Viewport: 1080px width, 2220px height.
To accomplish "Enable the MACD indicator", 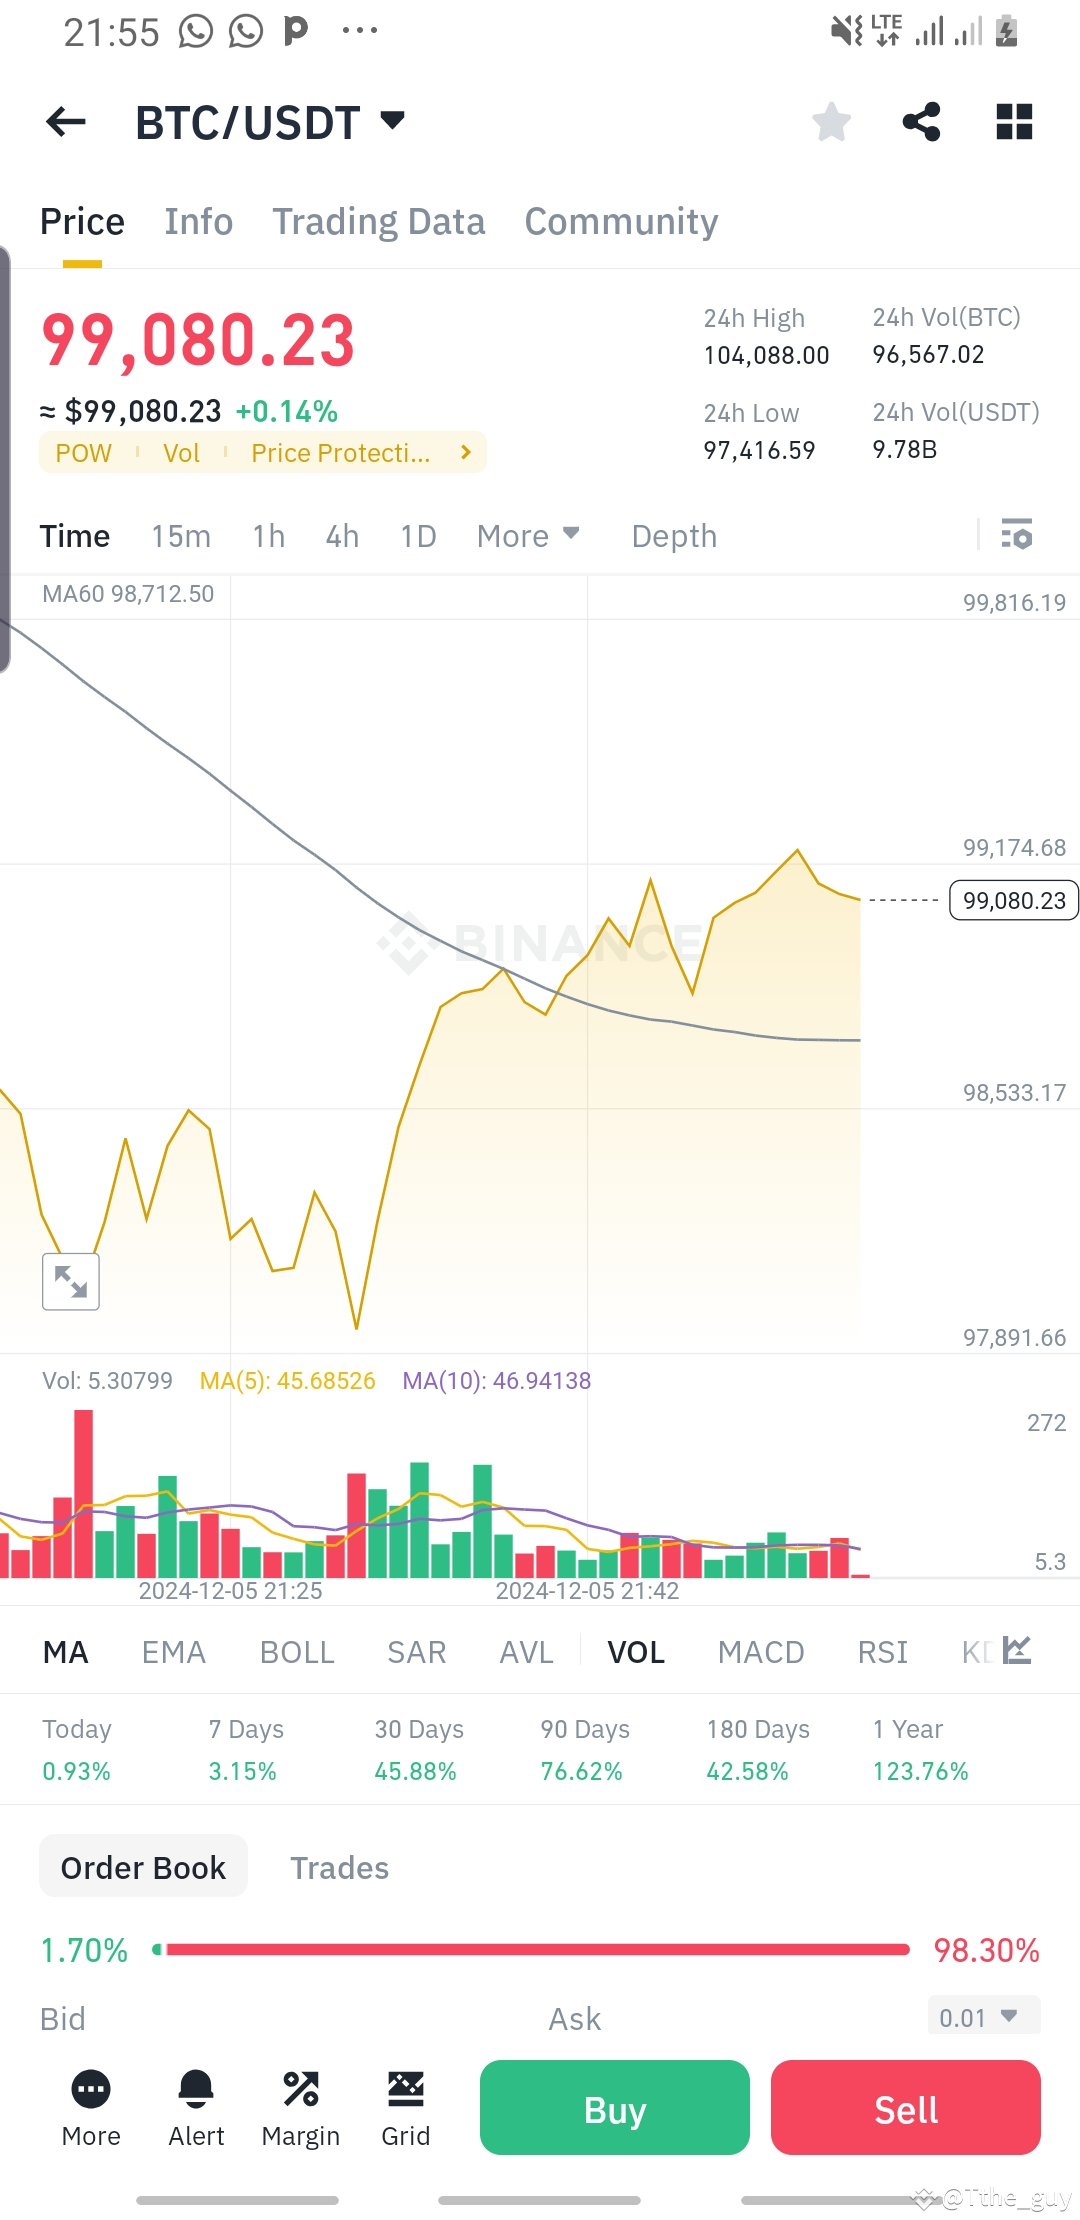I will (x=761, y=1653).
